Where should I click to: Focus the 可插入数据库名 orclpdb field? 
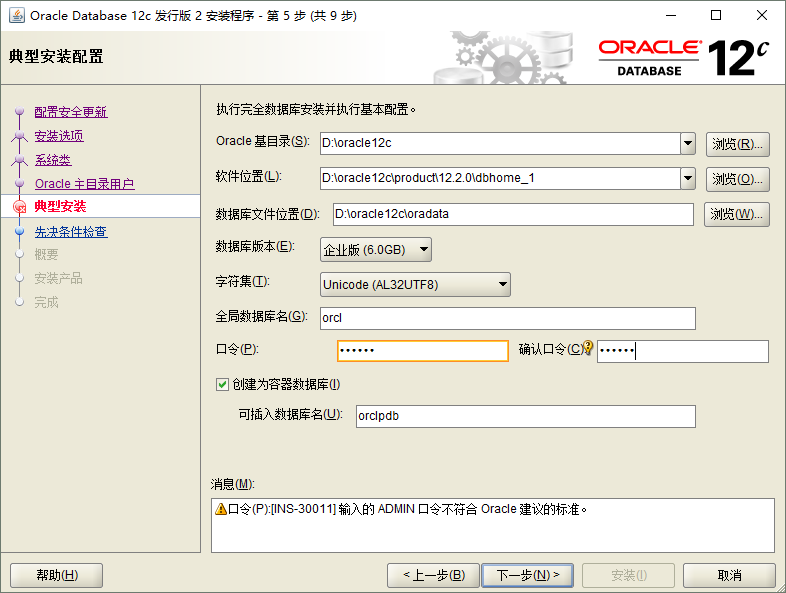pyautogui.click(x=526, y=416)
